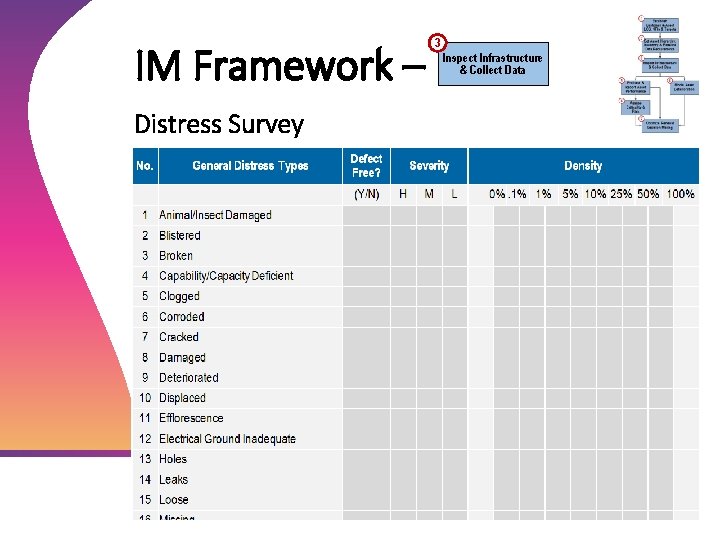Image resolution: width=720 pixels, height=540 pixels.
Task: Click the "Distress Survey" subtitle
Action: (219, 124)
